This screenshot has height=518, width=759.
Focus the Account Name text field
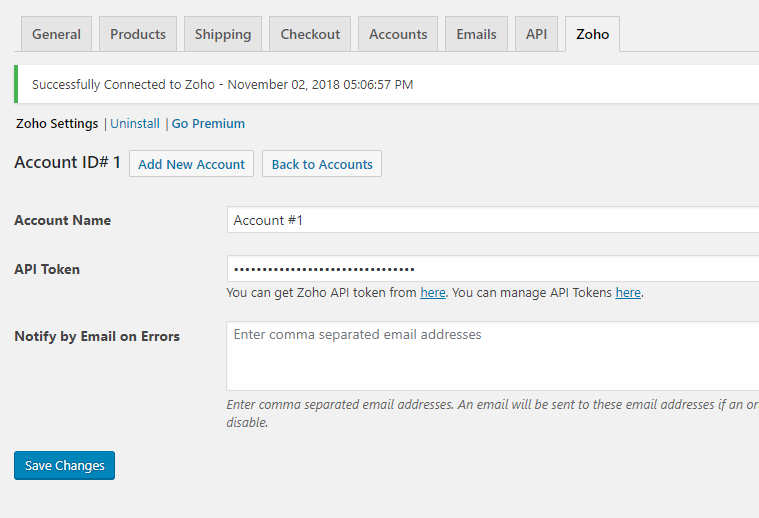pos(492,220)
